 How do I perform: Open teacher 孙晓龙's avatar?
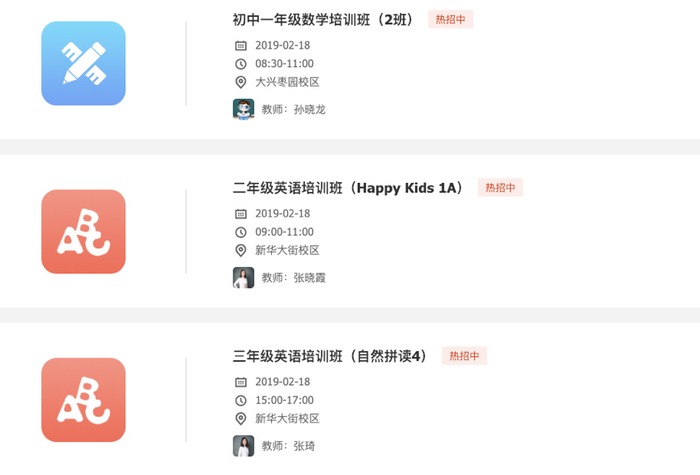(x=243, y=109)
